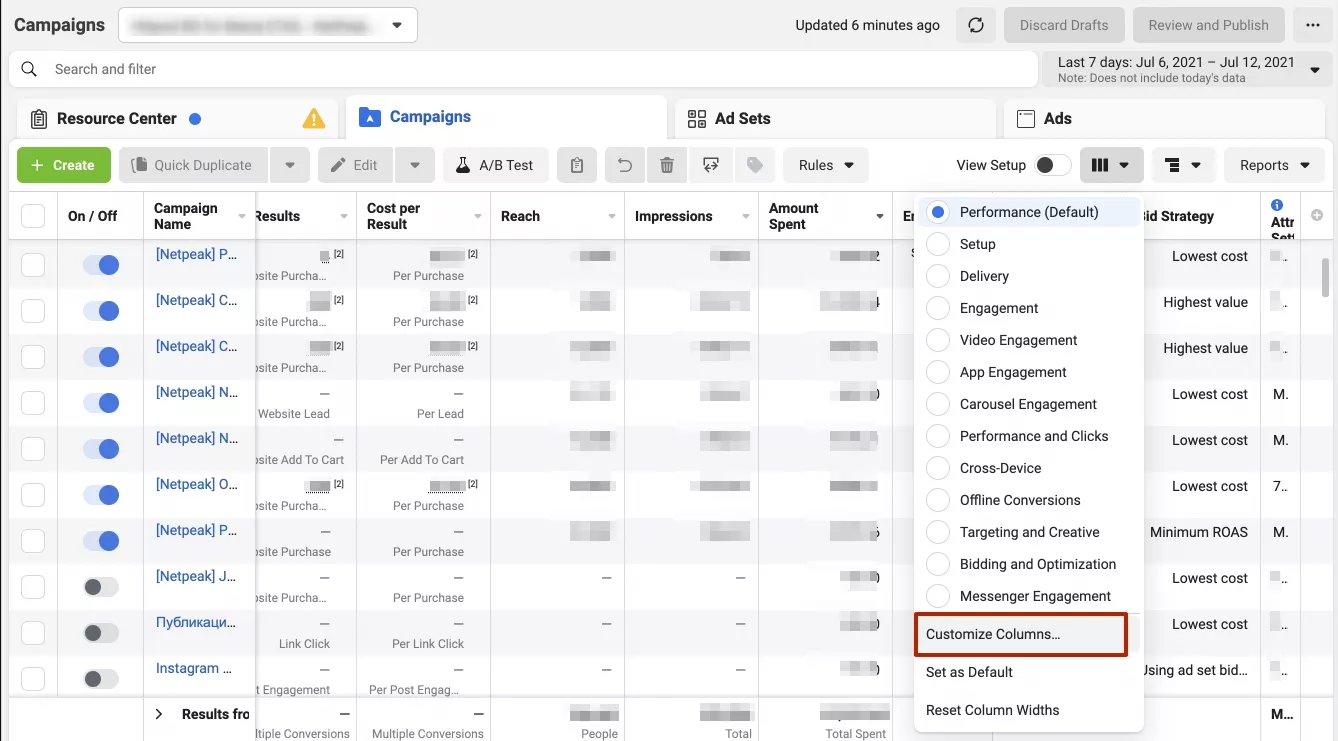Switch to the Ads tab
The width and height of the screenshot is (1338, 741).
[1164, 118]
